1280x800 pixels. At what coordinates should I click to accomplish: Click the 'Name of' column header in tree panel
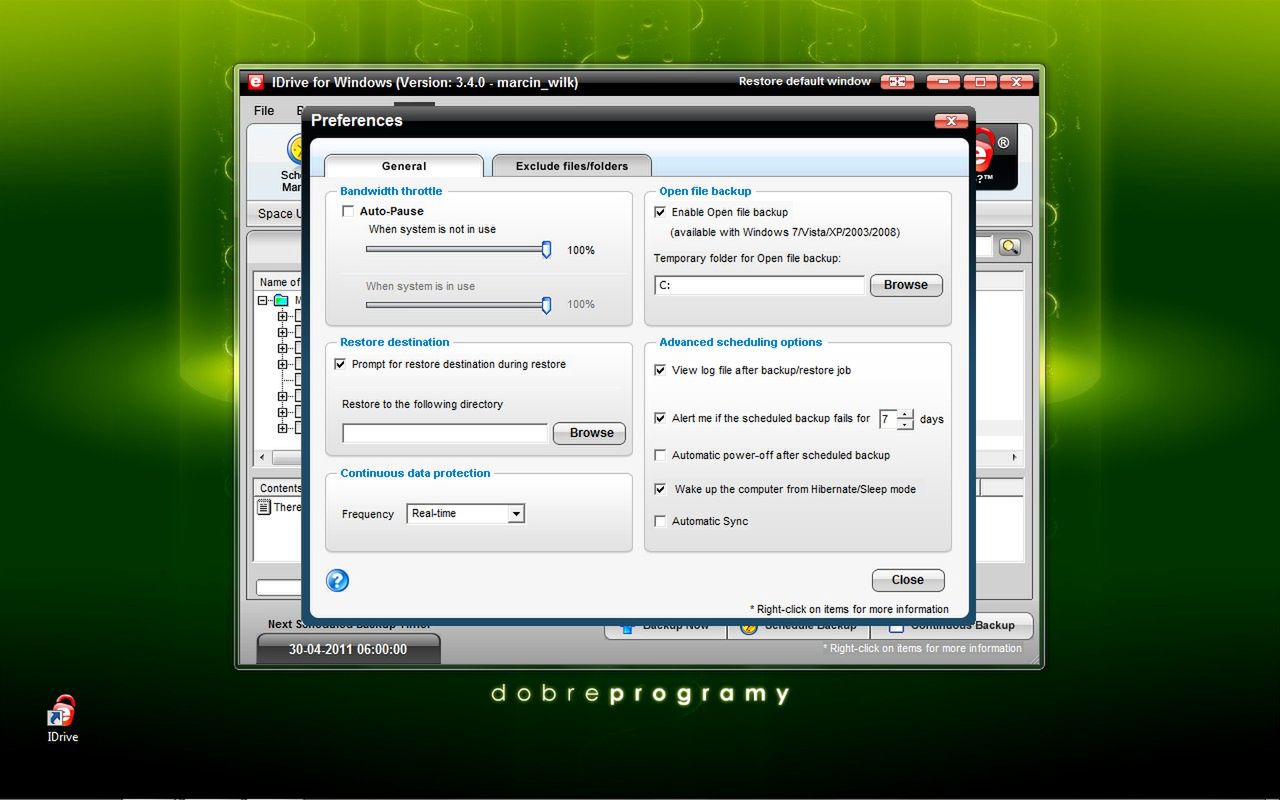tap(279, 282)
